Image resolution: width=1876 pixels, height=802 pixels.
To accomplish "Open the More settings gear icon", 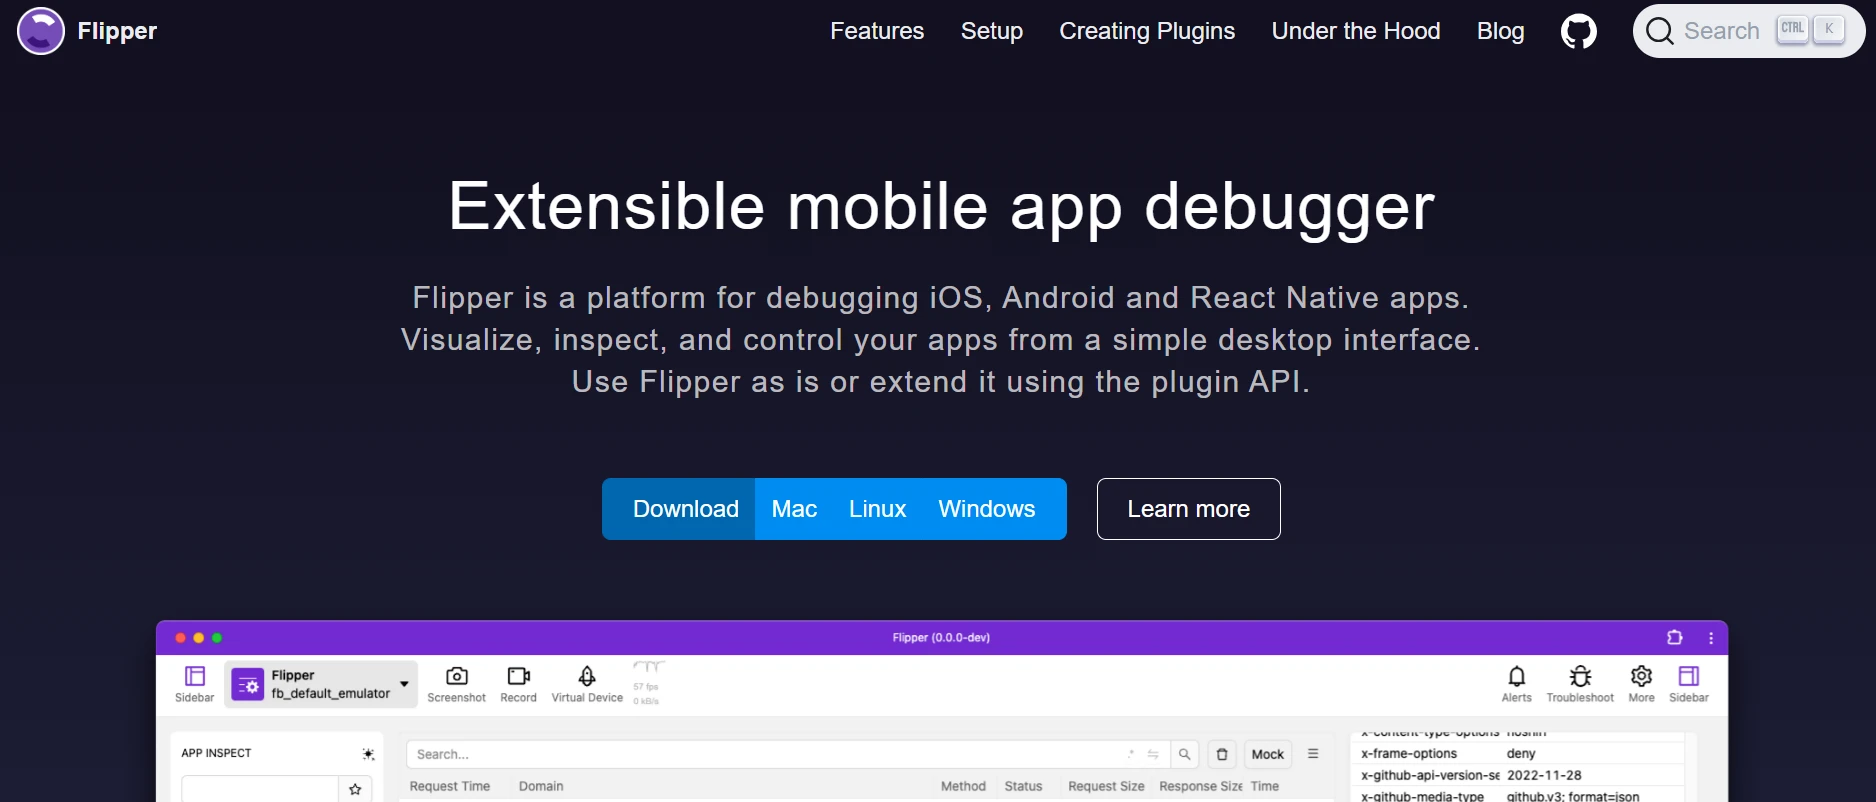I will click(x=1641, y=677).
